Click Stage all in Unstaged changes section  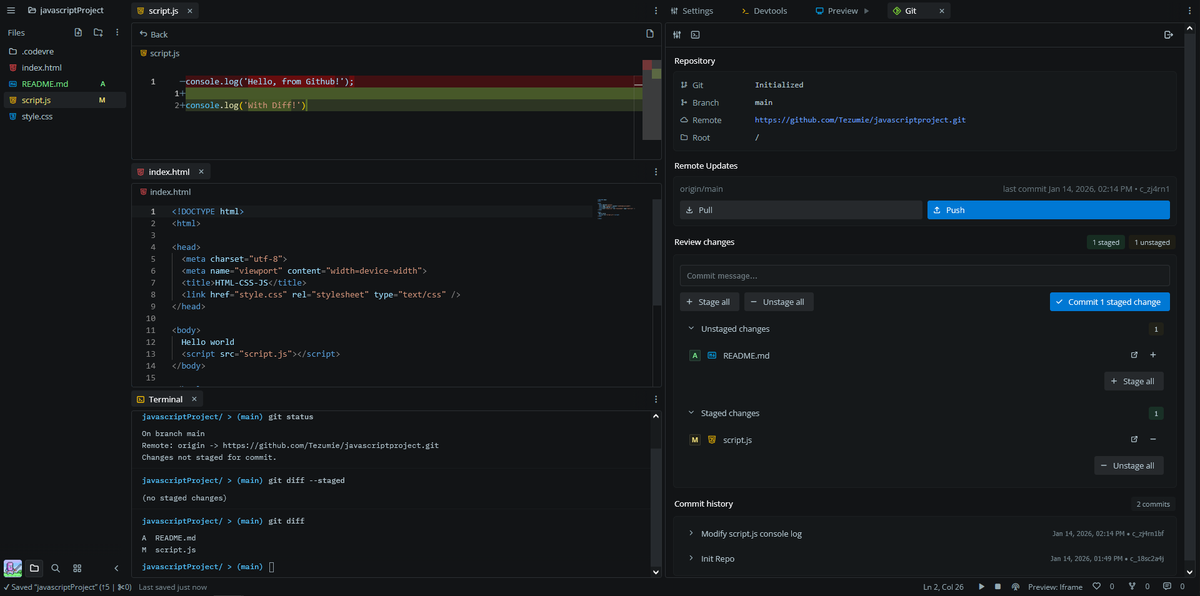(x=1133, y=381)
